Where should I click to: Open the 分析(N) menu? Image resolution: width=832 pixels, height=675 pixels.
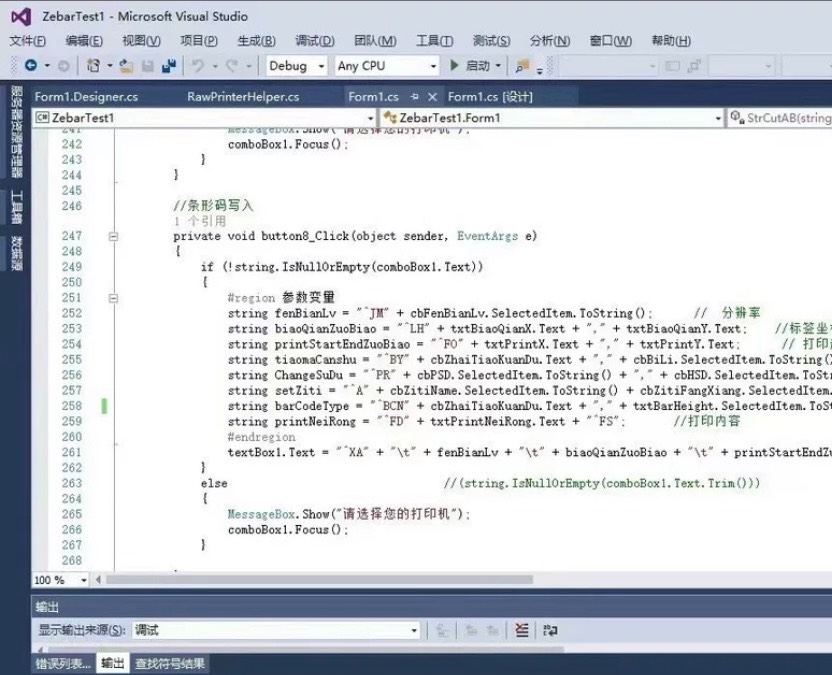550,41
